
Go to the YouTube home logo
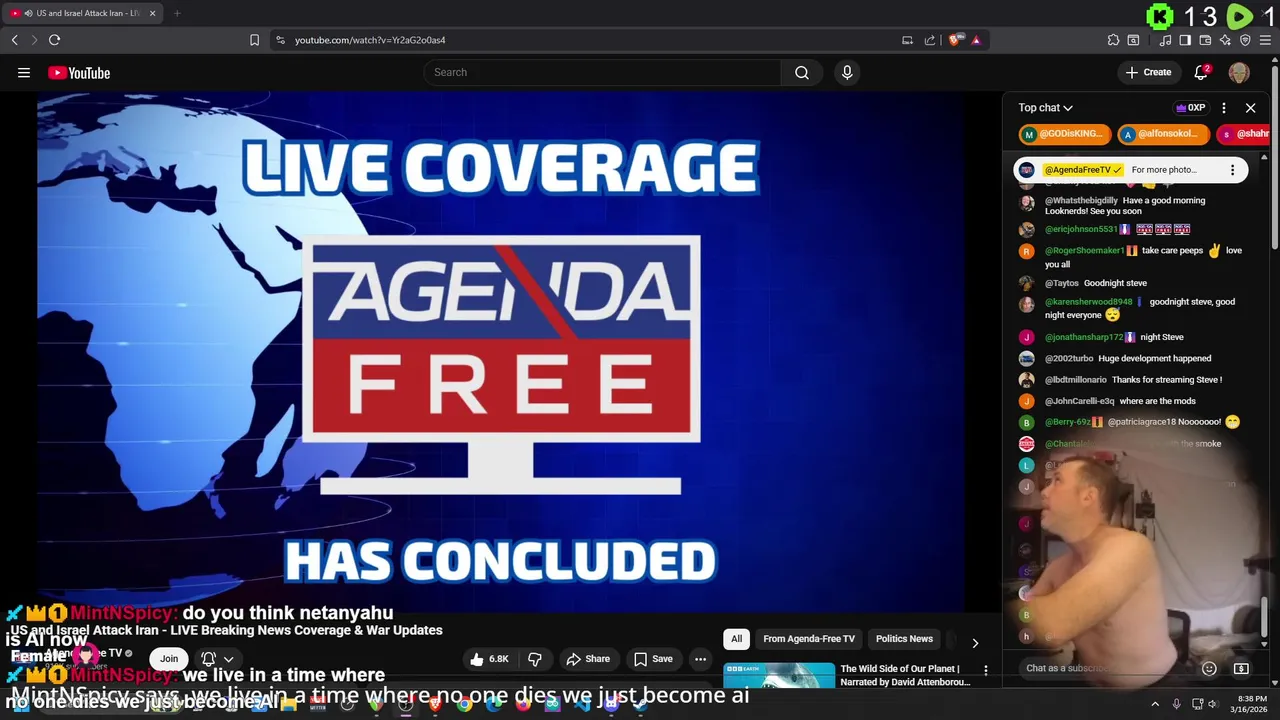point(79,72)
